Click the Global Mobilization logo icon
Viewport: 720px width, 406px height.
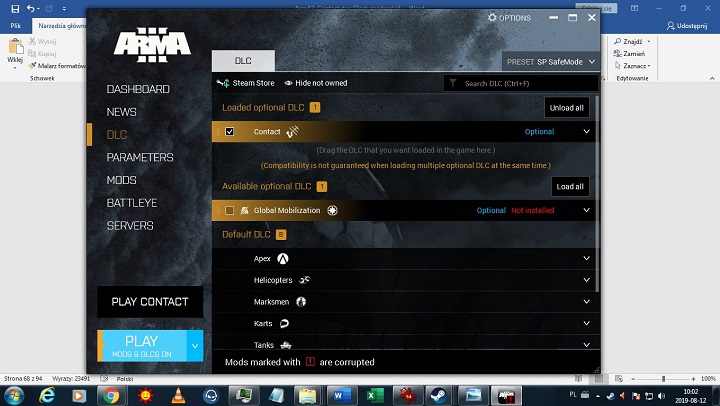click(x=332, y=211)
